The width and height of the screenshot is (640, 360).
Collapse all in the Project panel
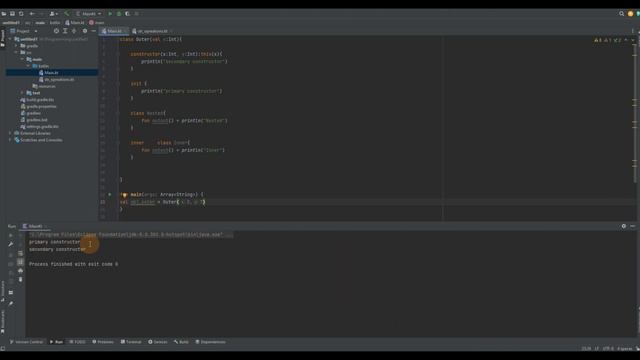[74, 31]
